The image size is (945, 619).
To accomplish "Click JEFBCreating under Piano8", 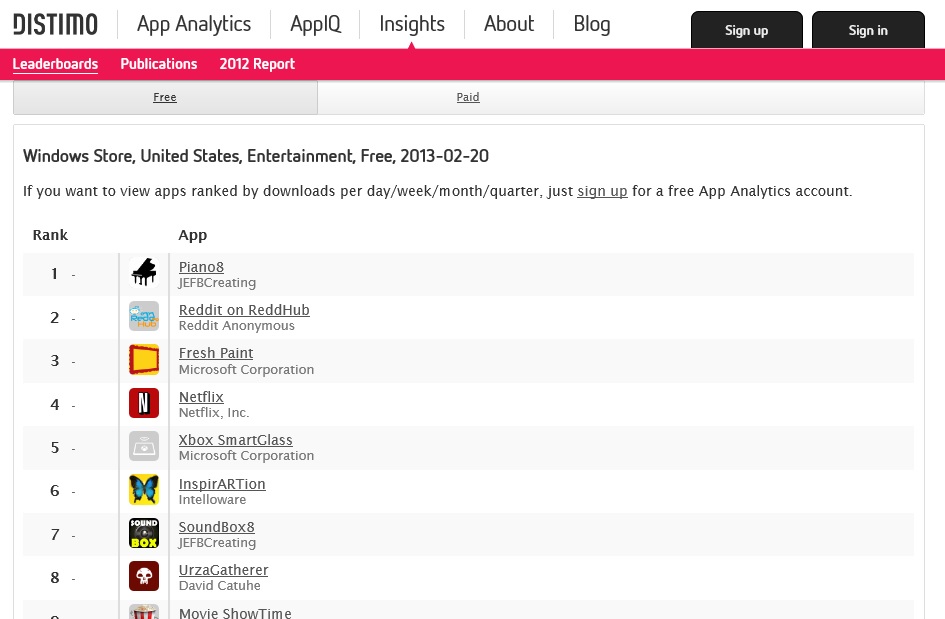I will [x=218, y=283].
